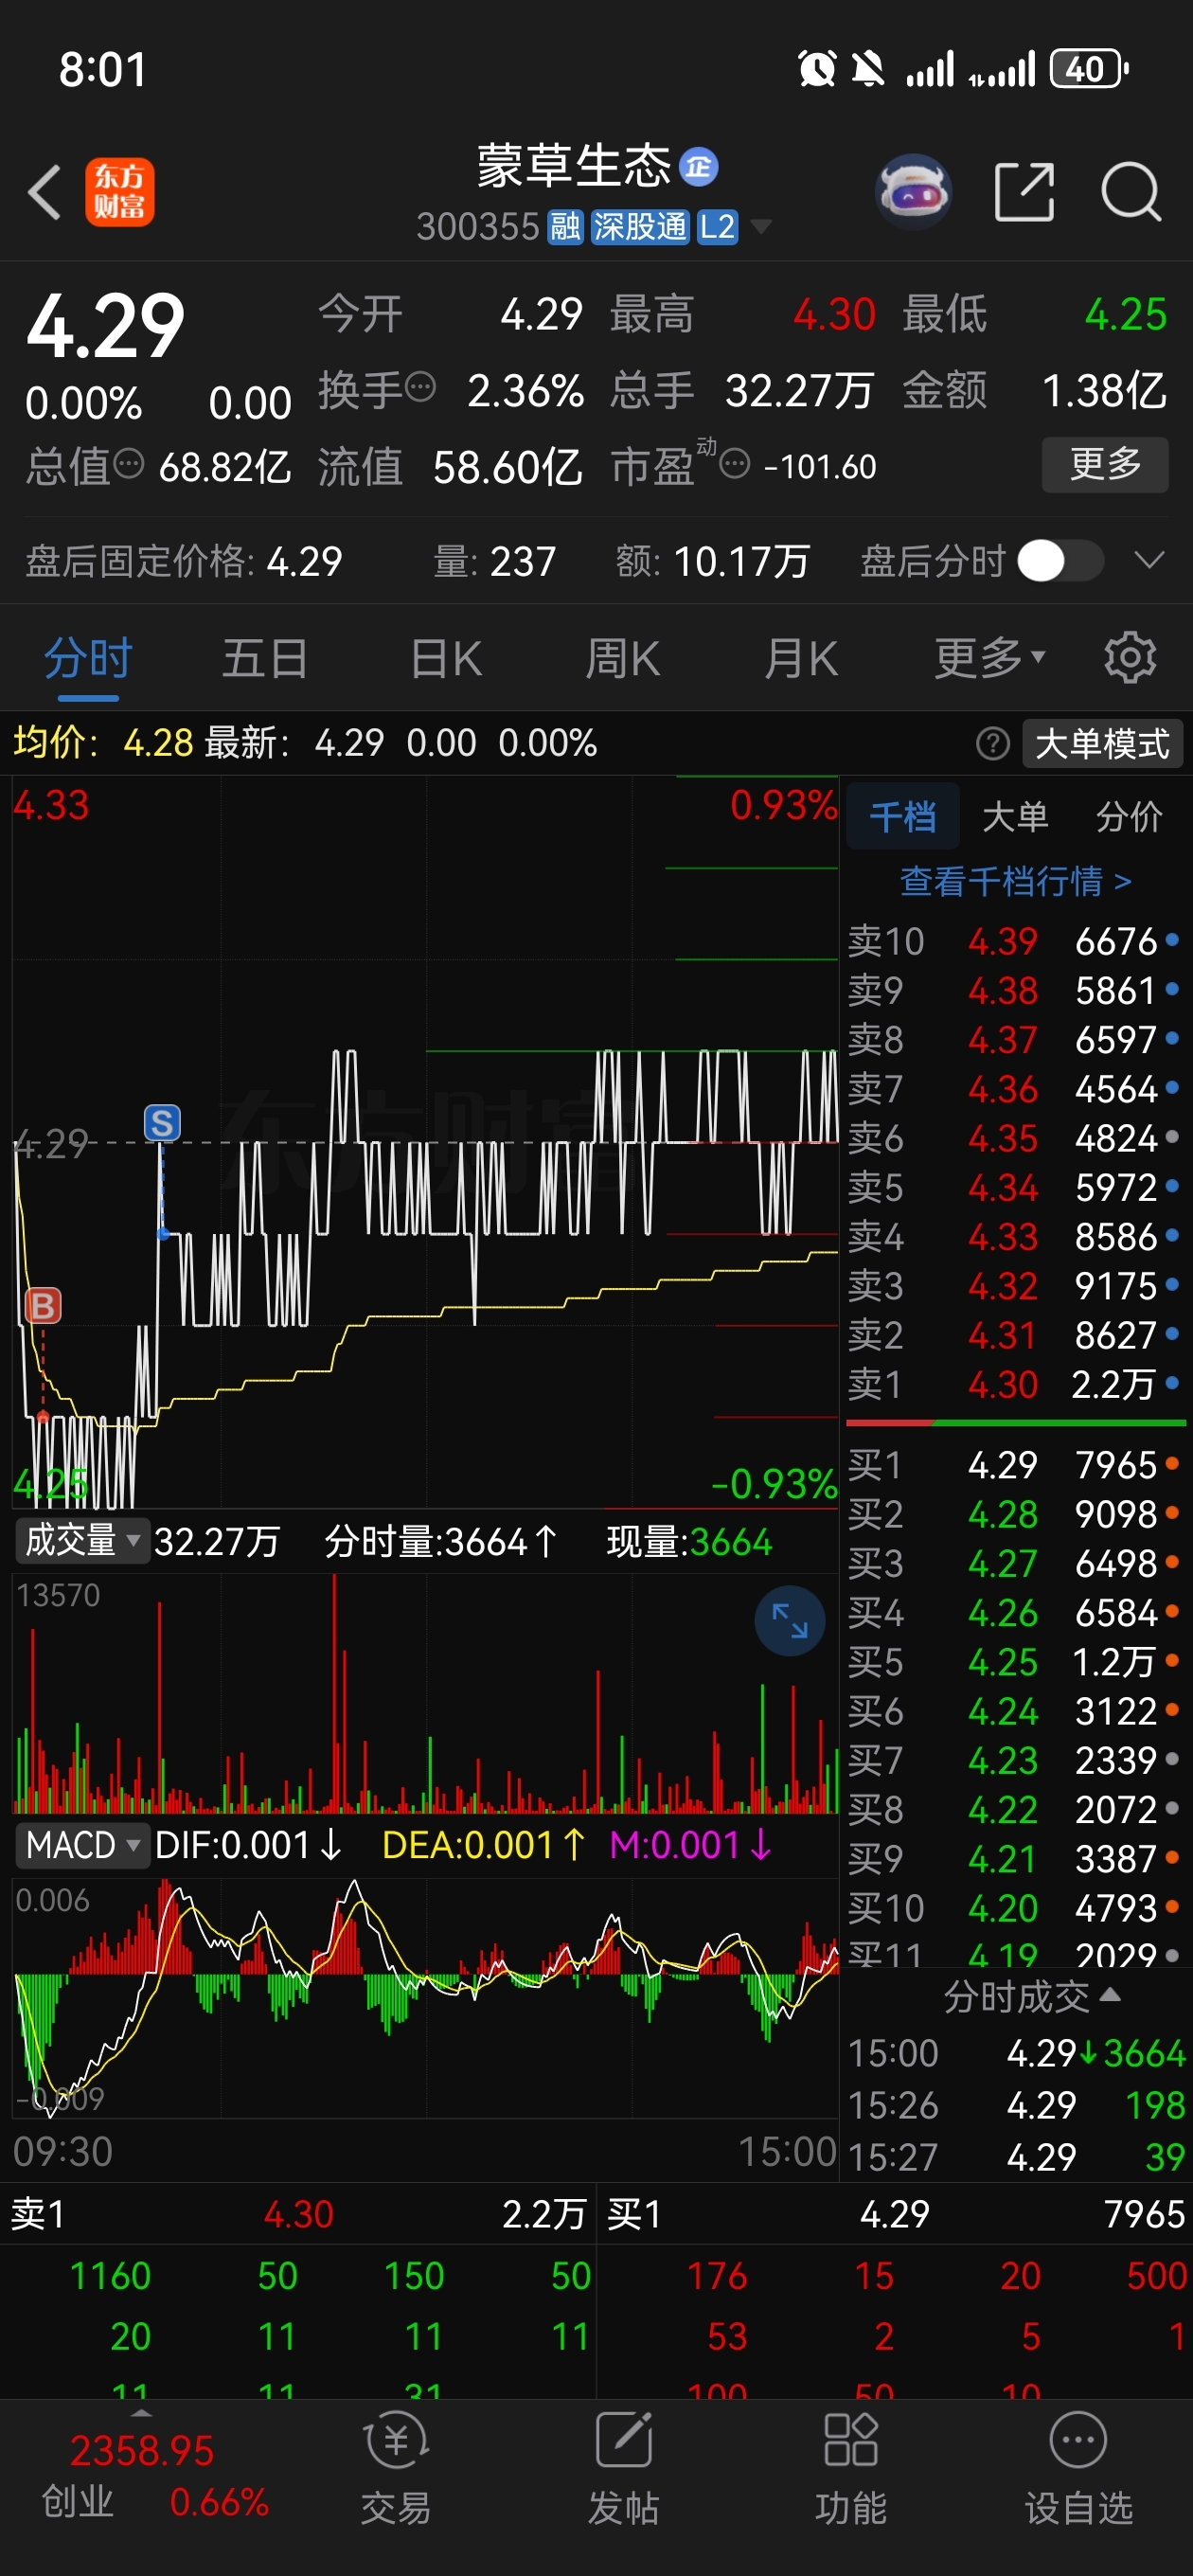Tap the alarm clock status icon
The image size is (1193, 2576).
coord(817,69)
